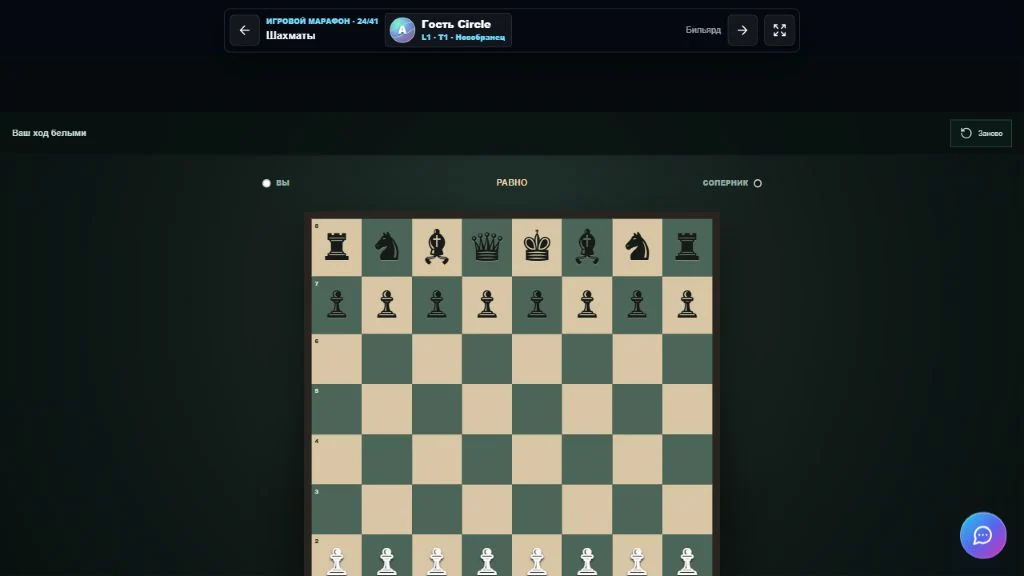Click the Бильярд next game label
The height and width of the screenshot is (576, 1024).
(x=703, y=30)
